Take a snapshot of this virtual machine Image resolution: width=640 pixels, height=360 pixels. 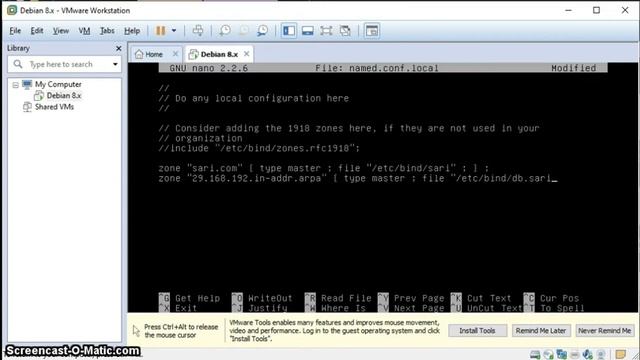pos(224,31)
